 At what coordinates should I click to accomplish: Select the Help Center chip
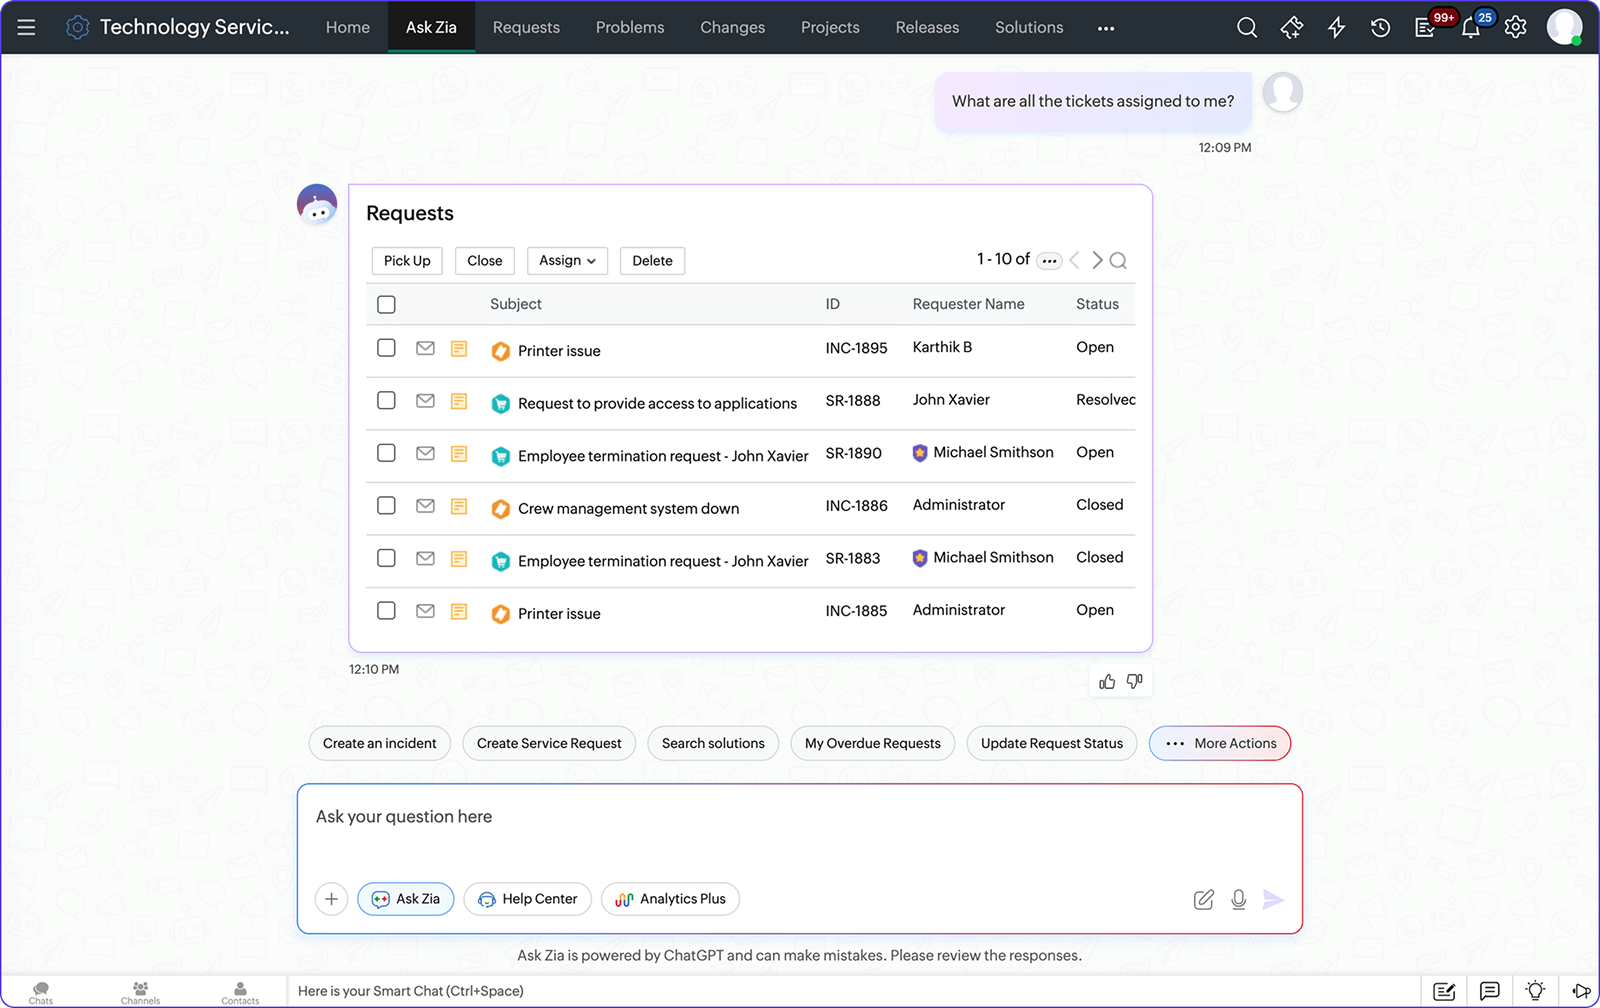528,899
